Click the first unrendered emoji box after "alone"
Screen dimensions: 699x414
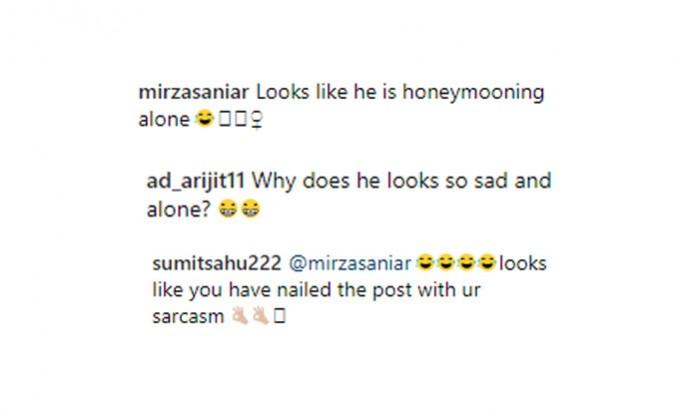pos(225,119)
